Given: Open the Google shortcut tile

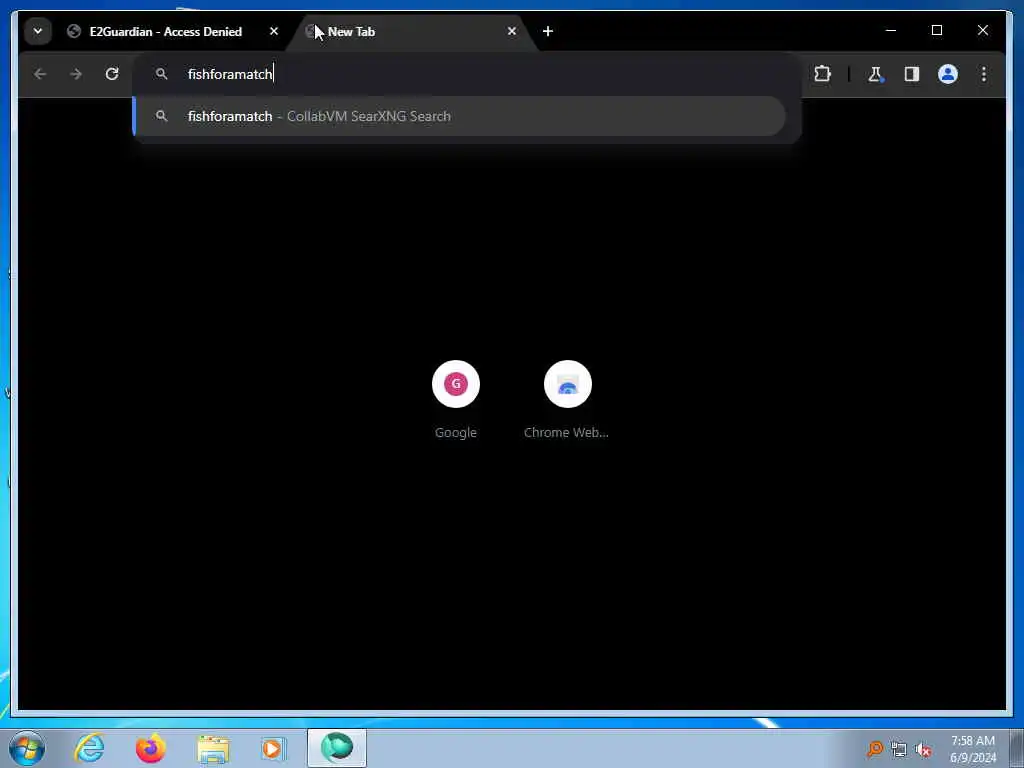Looking at the screenshot, I should (x=456, y=384).
